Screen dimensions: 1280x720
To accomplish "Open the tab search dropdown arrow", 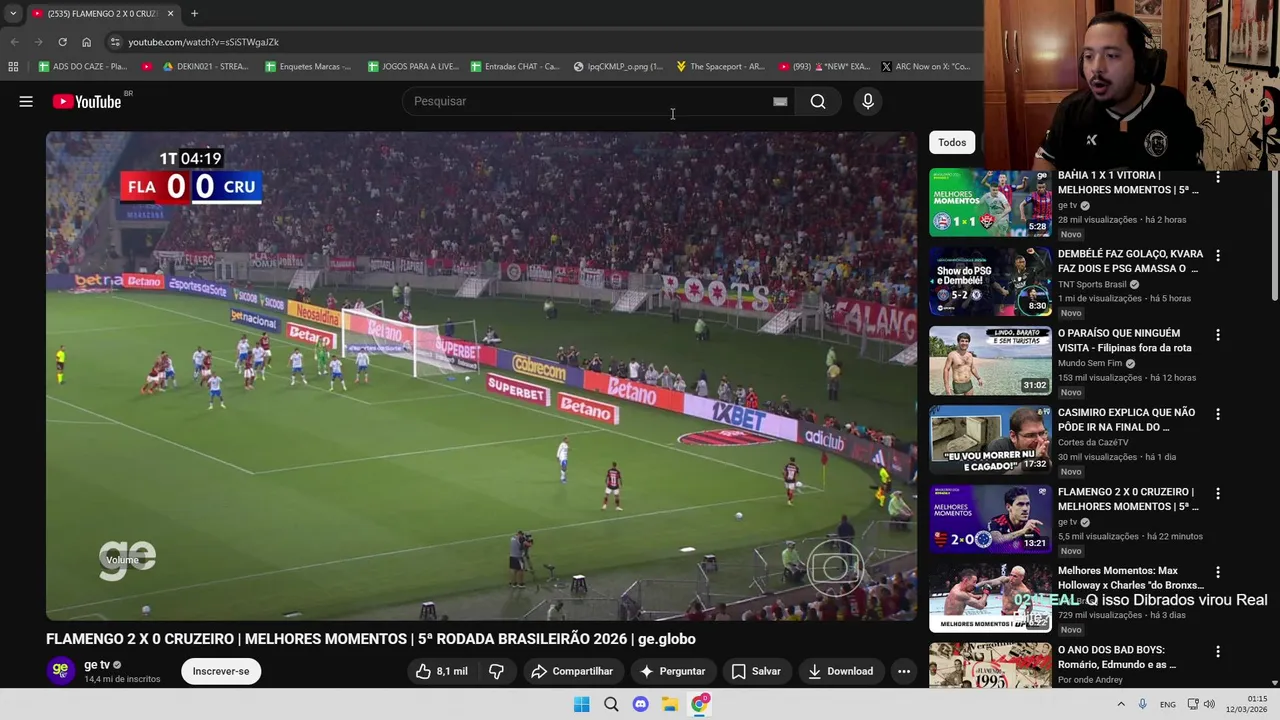I will coord(13,13).
